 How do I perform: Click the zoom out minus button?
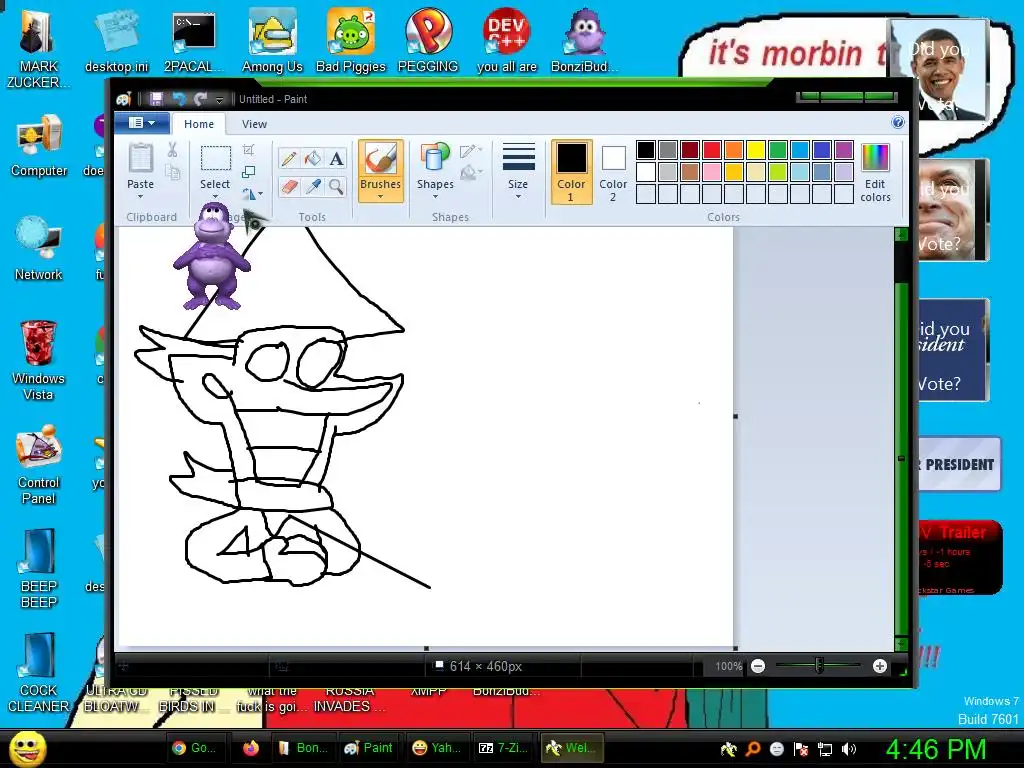[758, 666]
